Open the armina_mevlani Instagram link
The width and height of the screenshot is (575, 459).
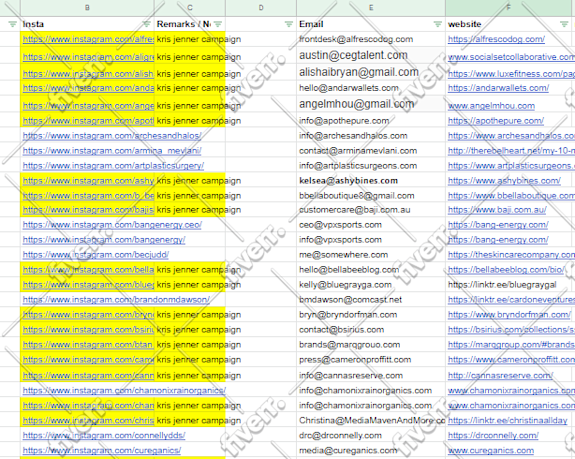click(112, 151)
